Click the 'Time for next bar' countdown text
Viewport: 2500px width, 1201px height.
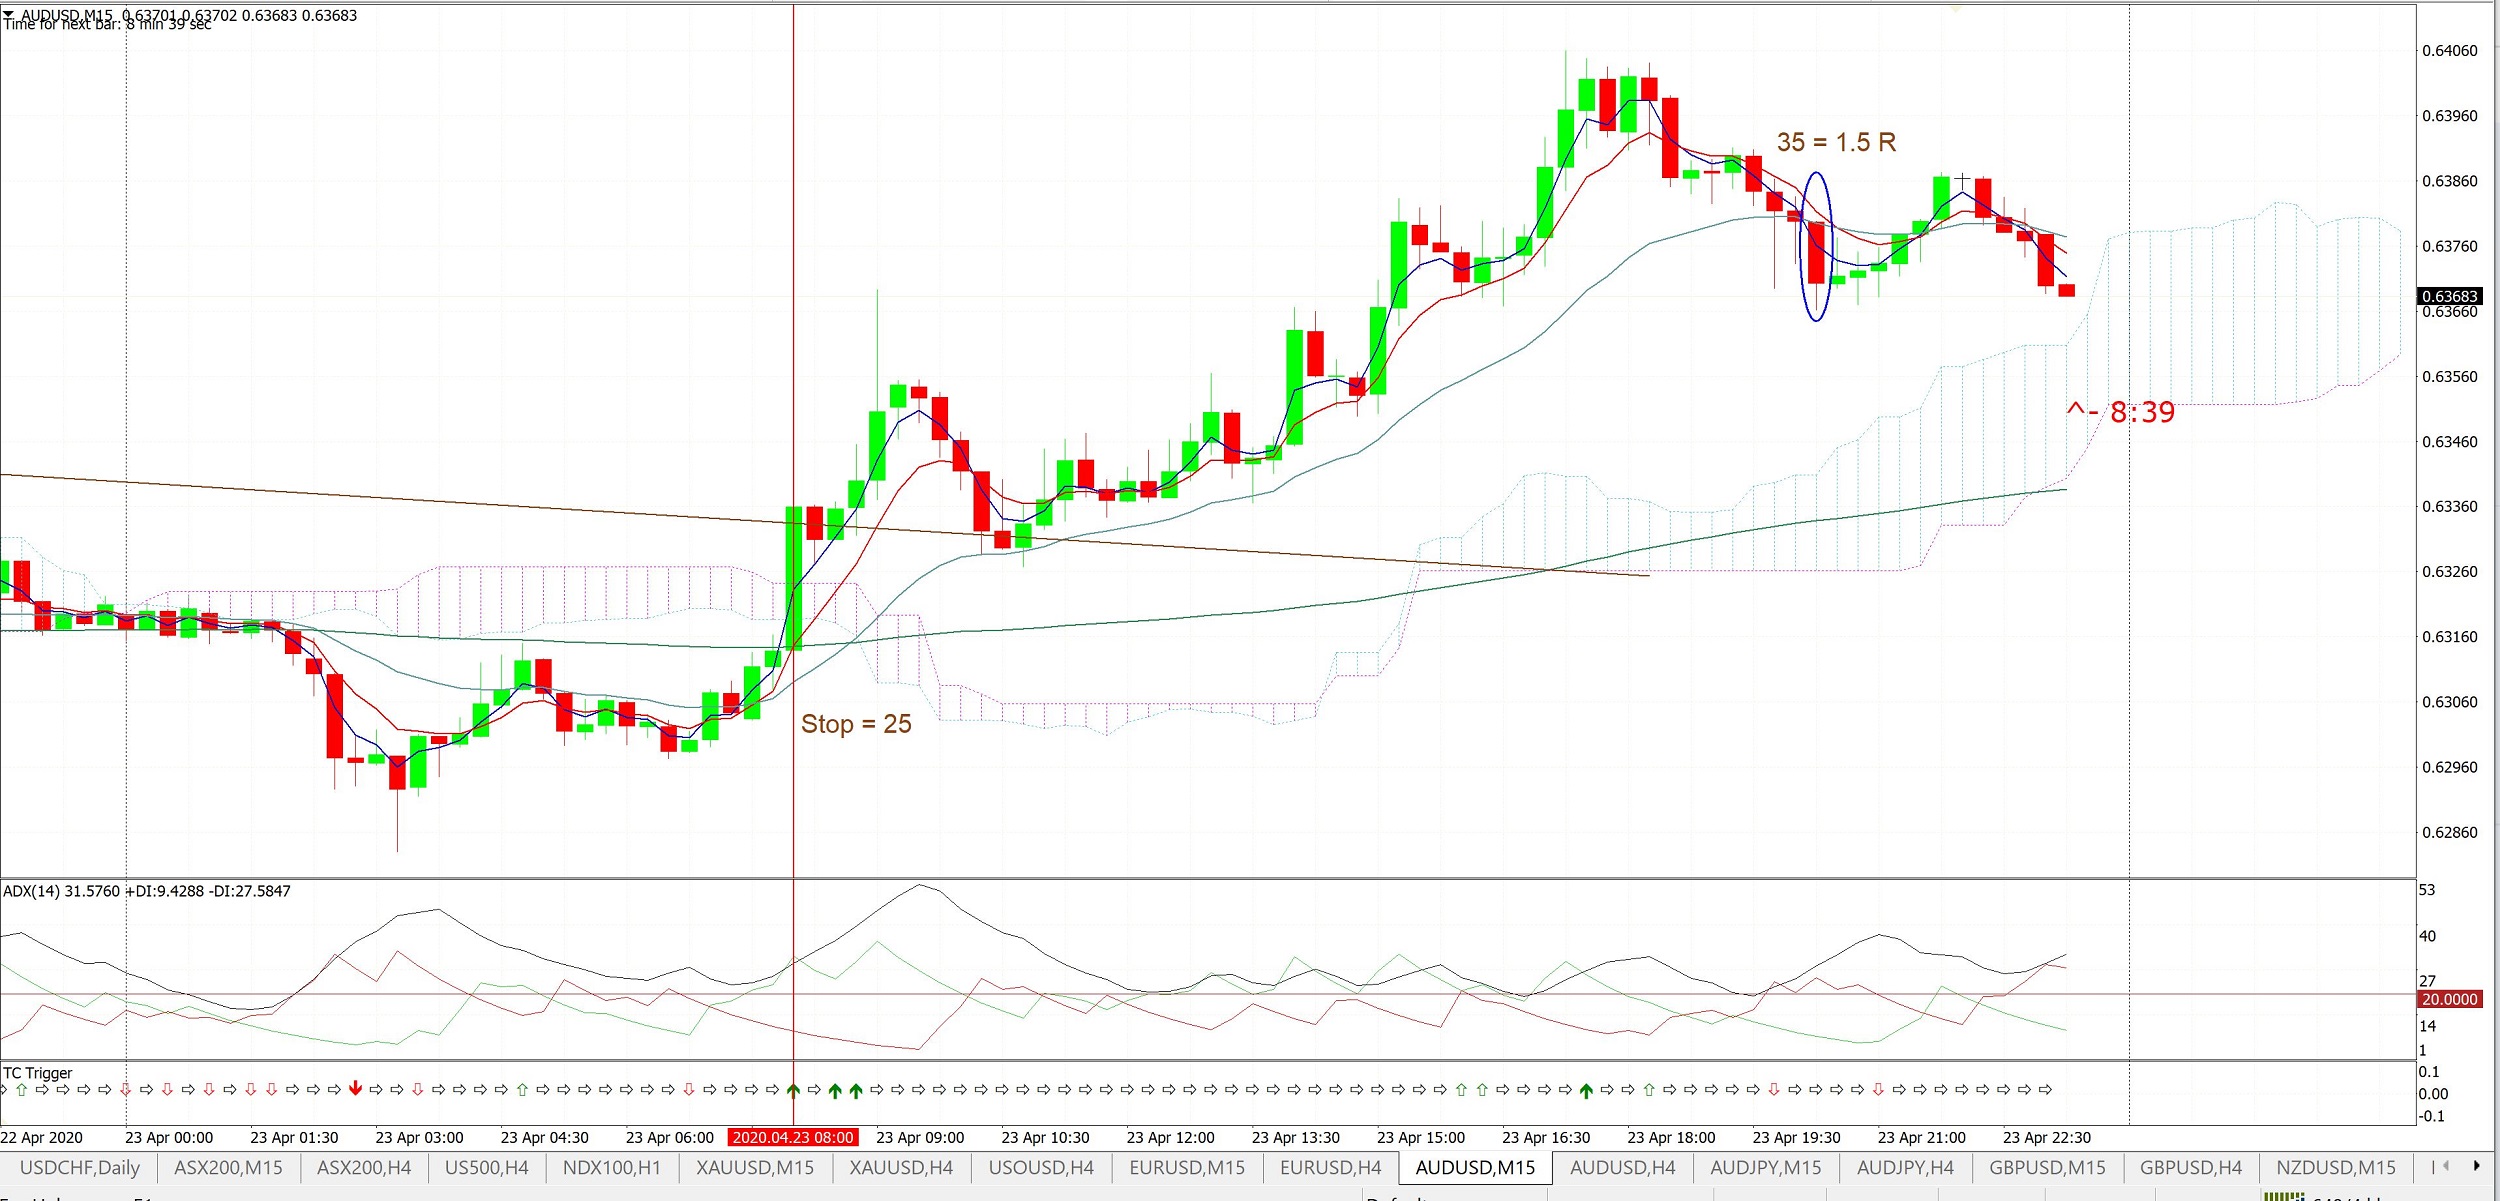[107, 25]
